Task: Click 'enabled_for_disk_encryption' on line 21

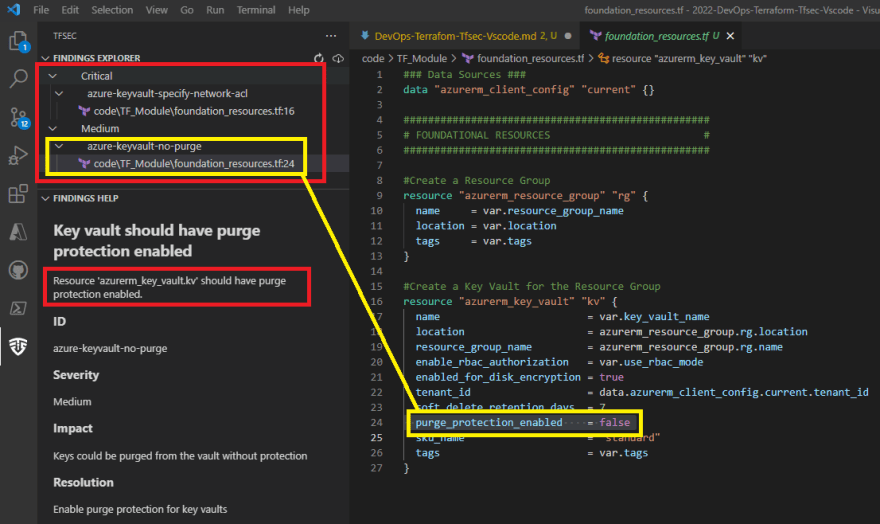Action: (x=498, y=377)
